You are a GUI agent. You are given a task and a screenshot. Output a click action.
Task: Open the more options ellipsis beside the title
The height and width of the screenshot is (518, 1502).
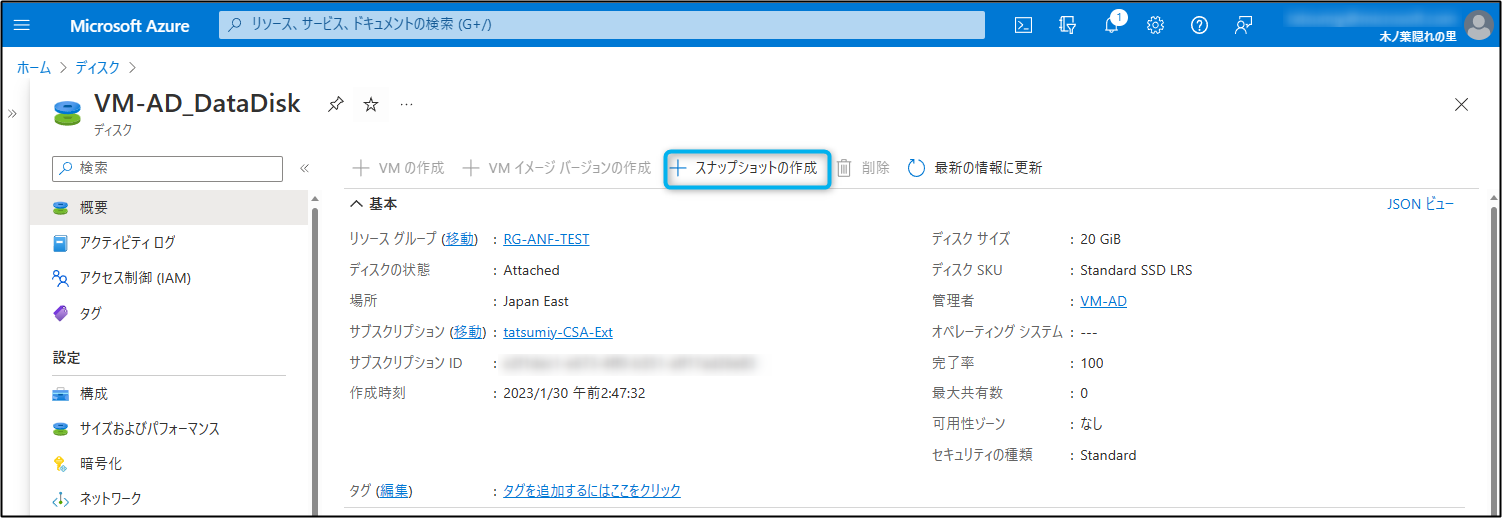click(x=406, y=104)
